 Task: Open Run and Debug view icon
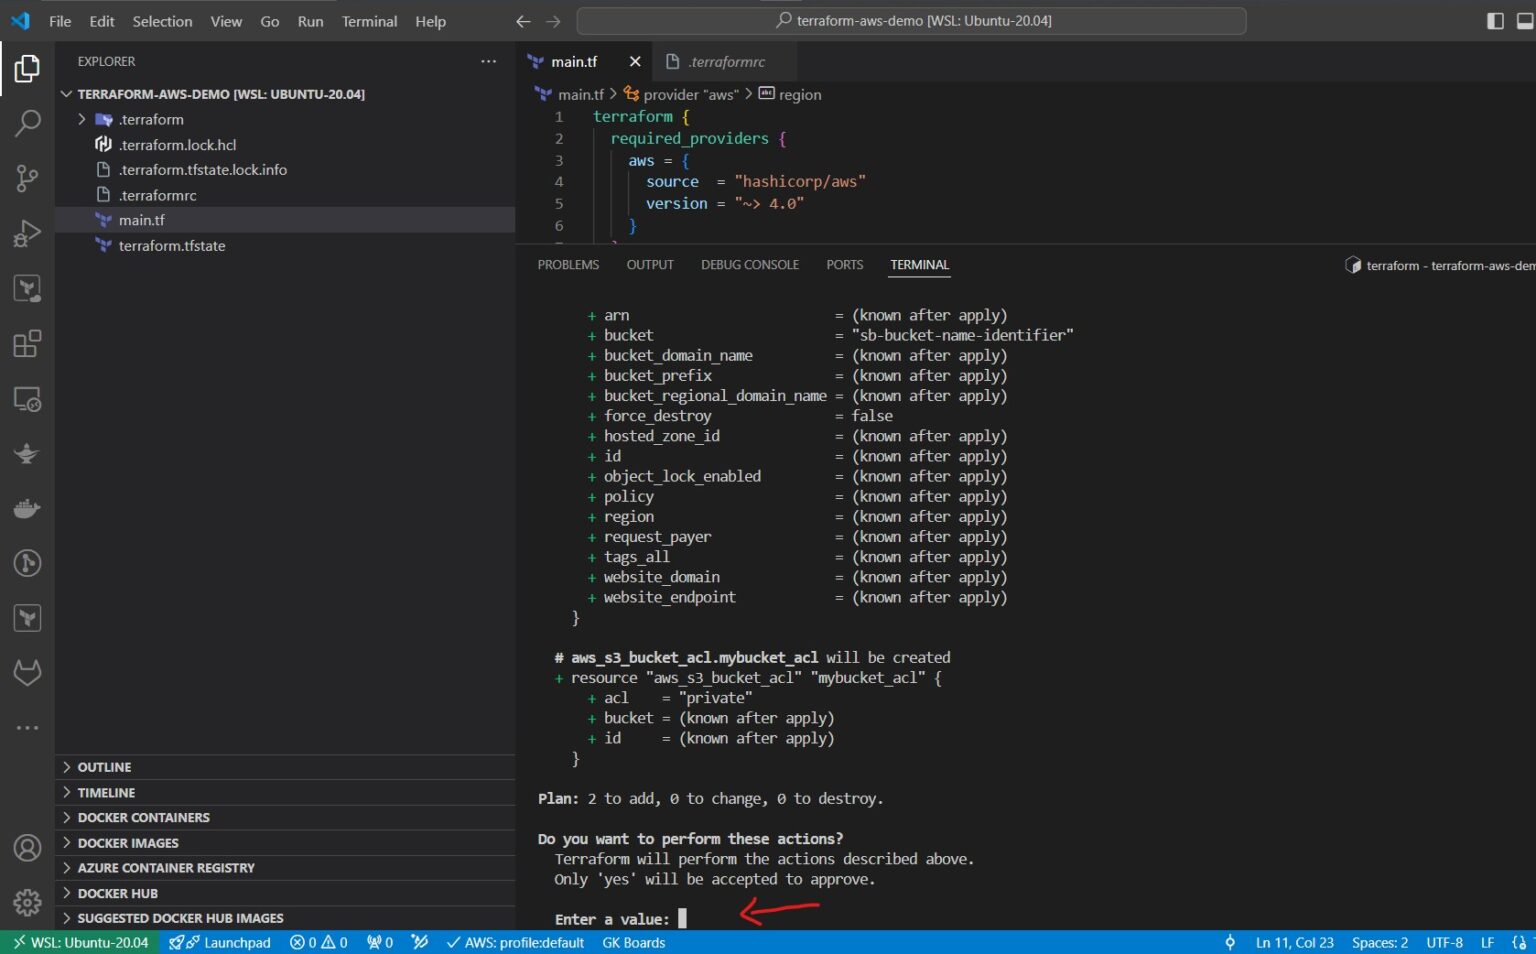[x=27, y=234]
